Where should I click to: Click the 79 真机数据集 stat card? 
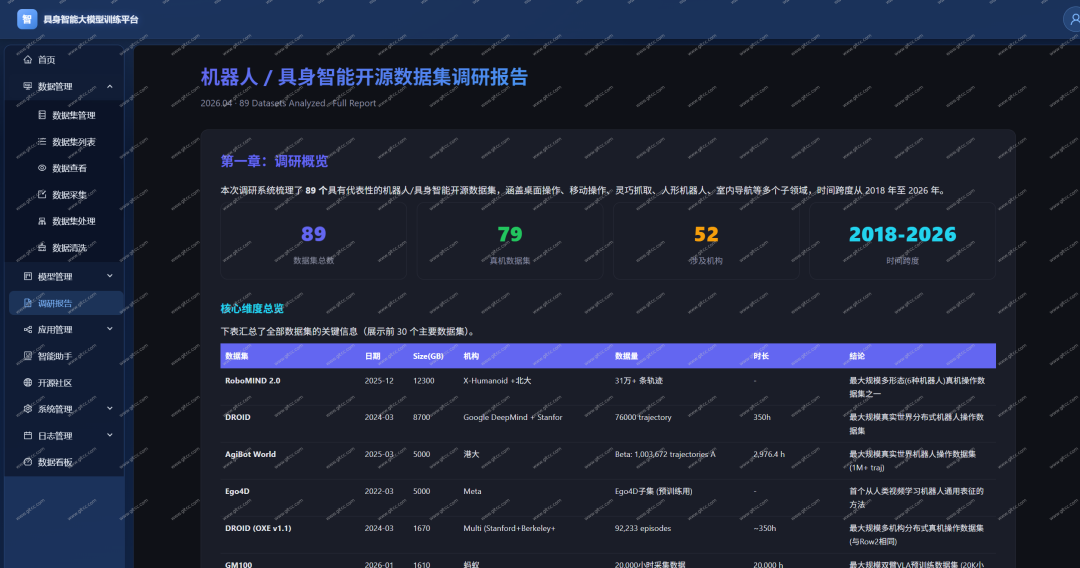click(510, 241)
